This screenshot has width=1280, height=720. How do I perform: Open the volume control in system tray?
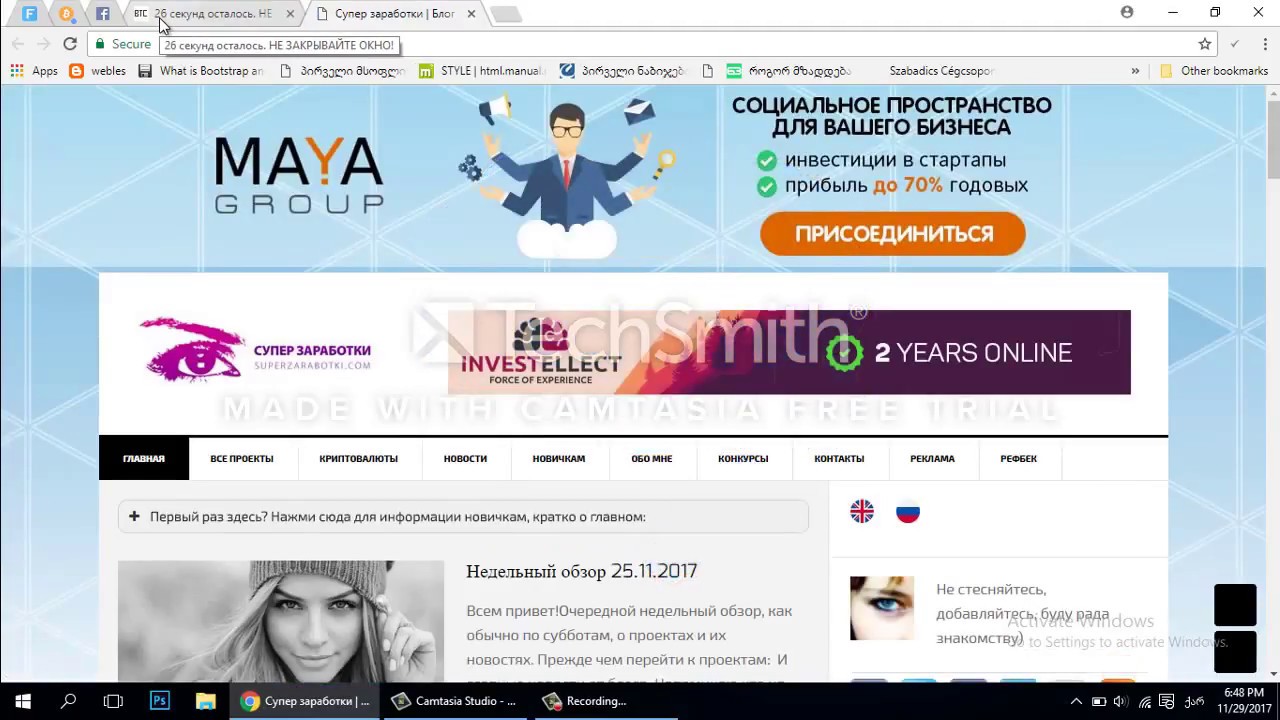click(1121, 702)
